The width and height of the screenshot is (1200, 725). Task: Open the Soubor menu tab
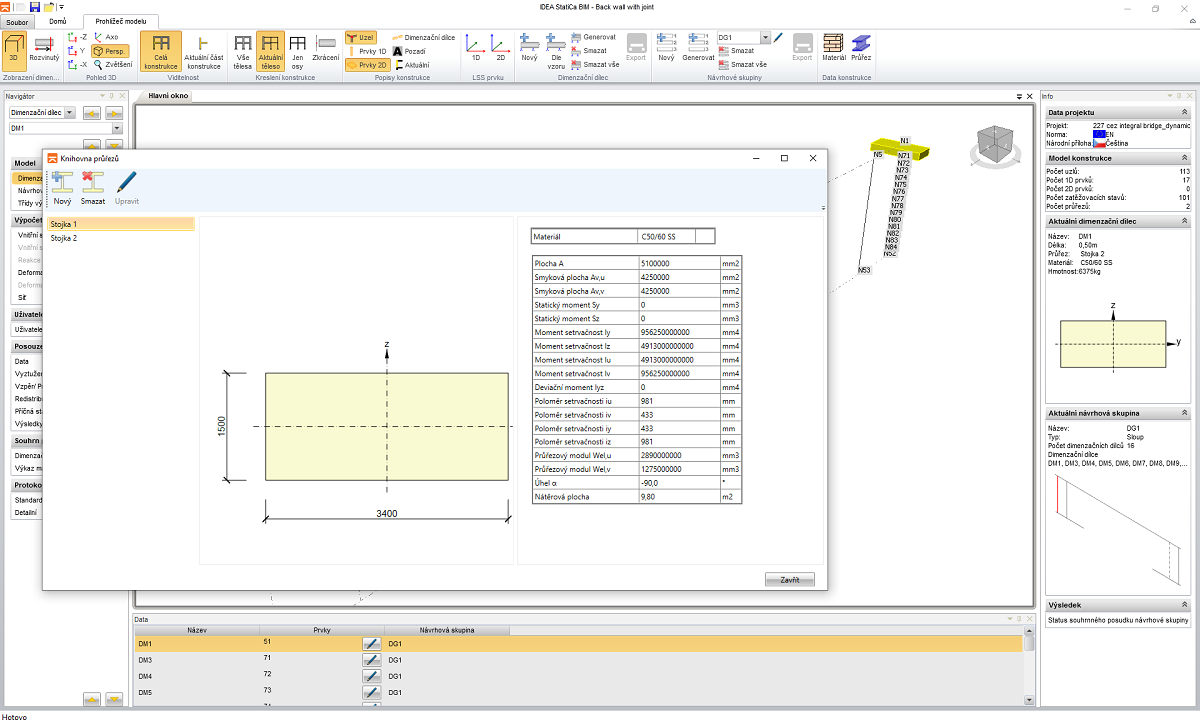[x=18, y=21]
